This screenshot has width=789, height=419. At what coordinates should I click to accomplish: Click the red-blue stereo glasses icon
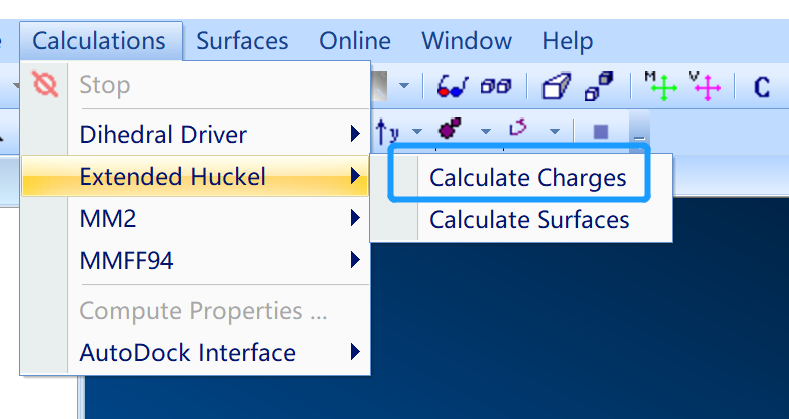[x=455, y=87]
